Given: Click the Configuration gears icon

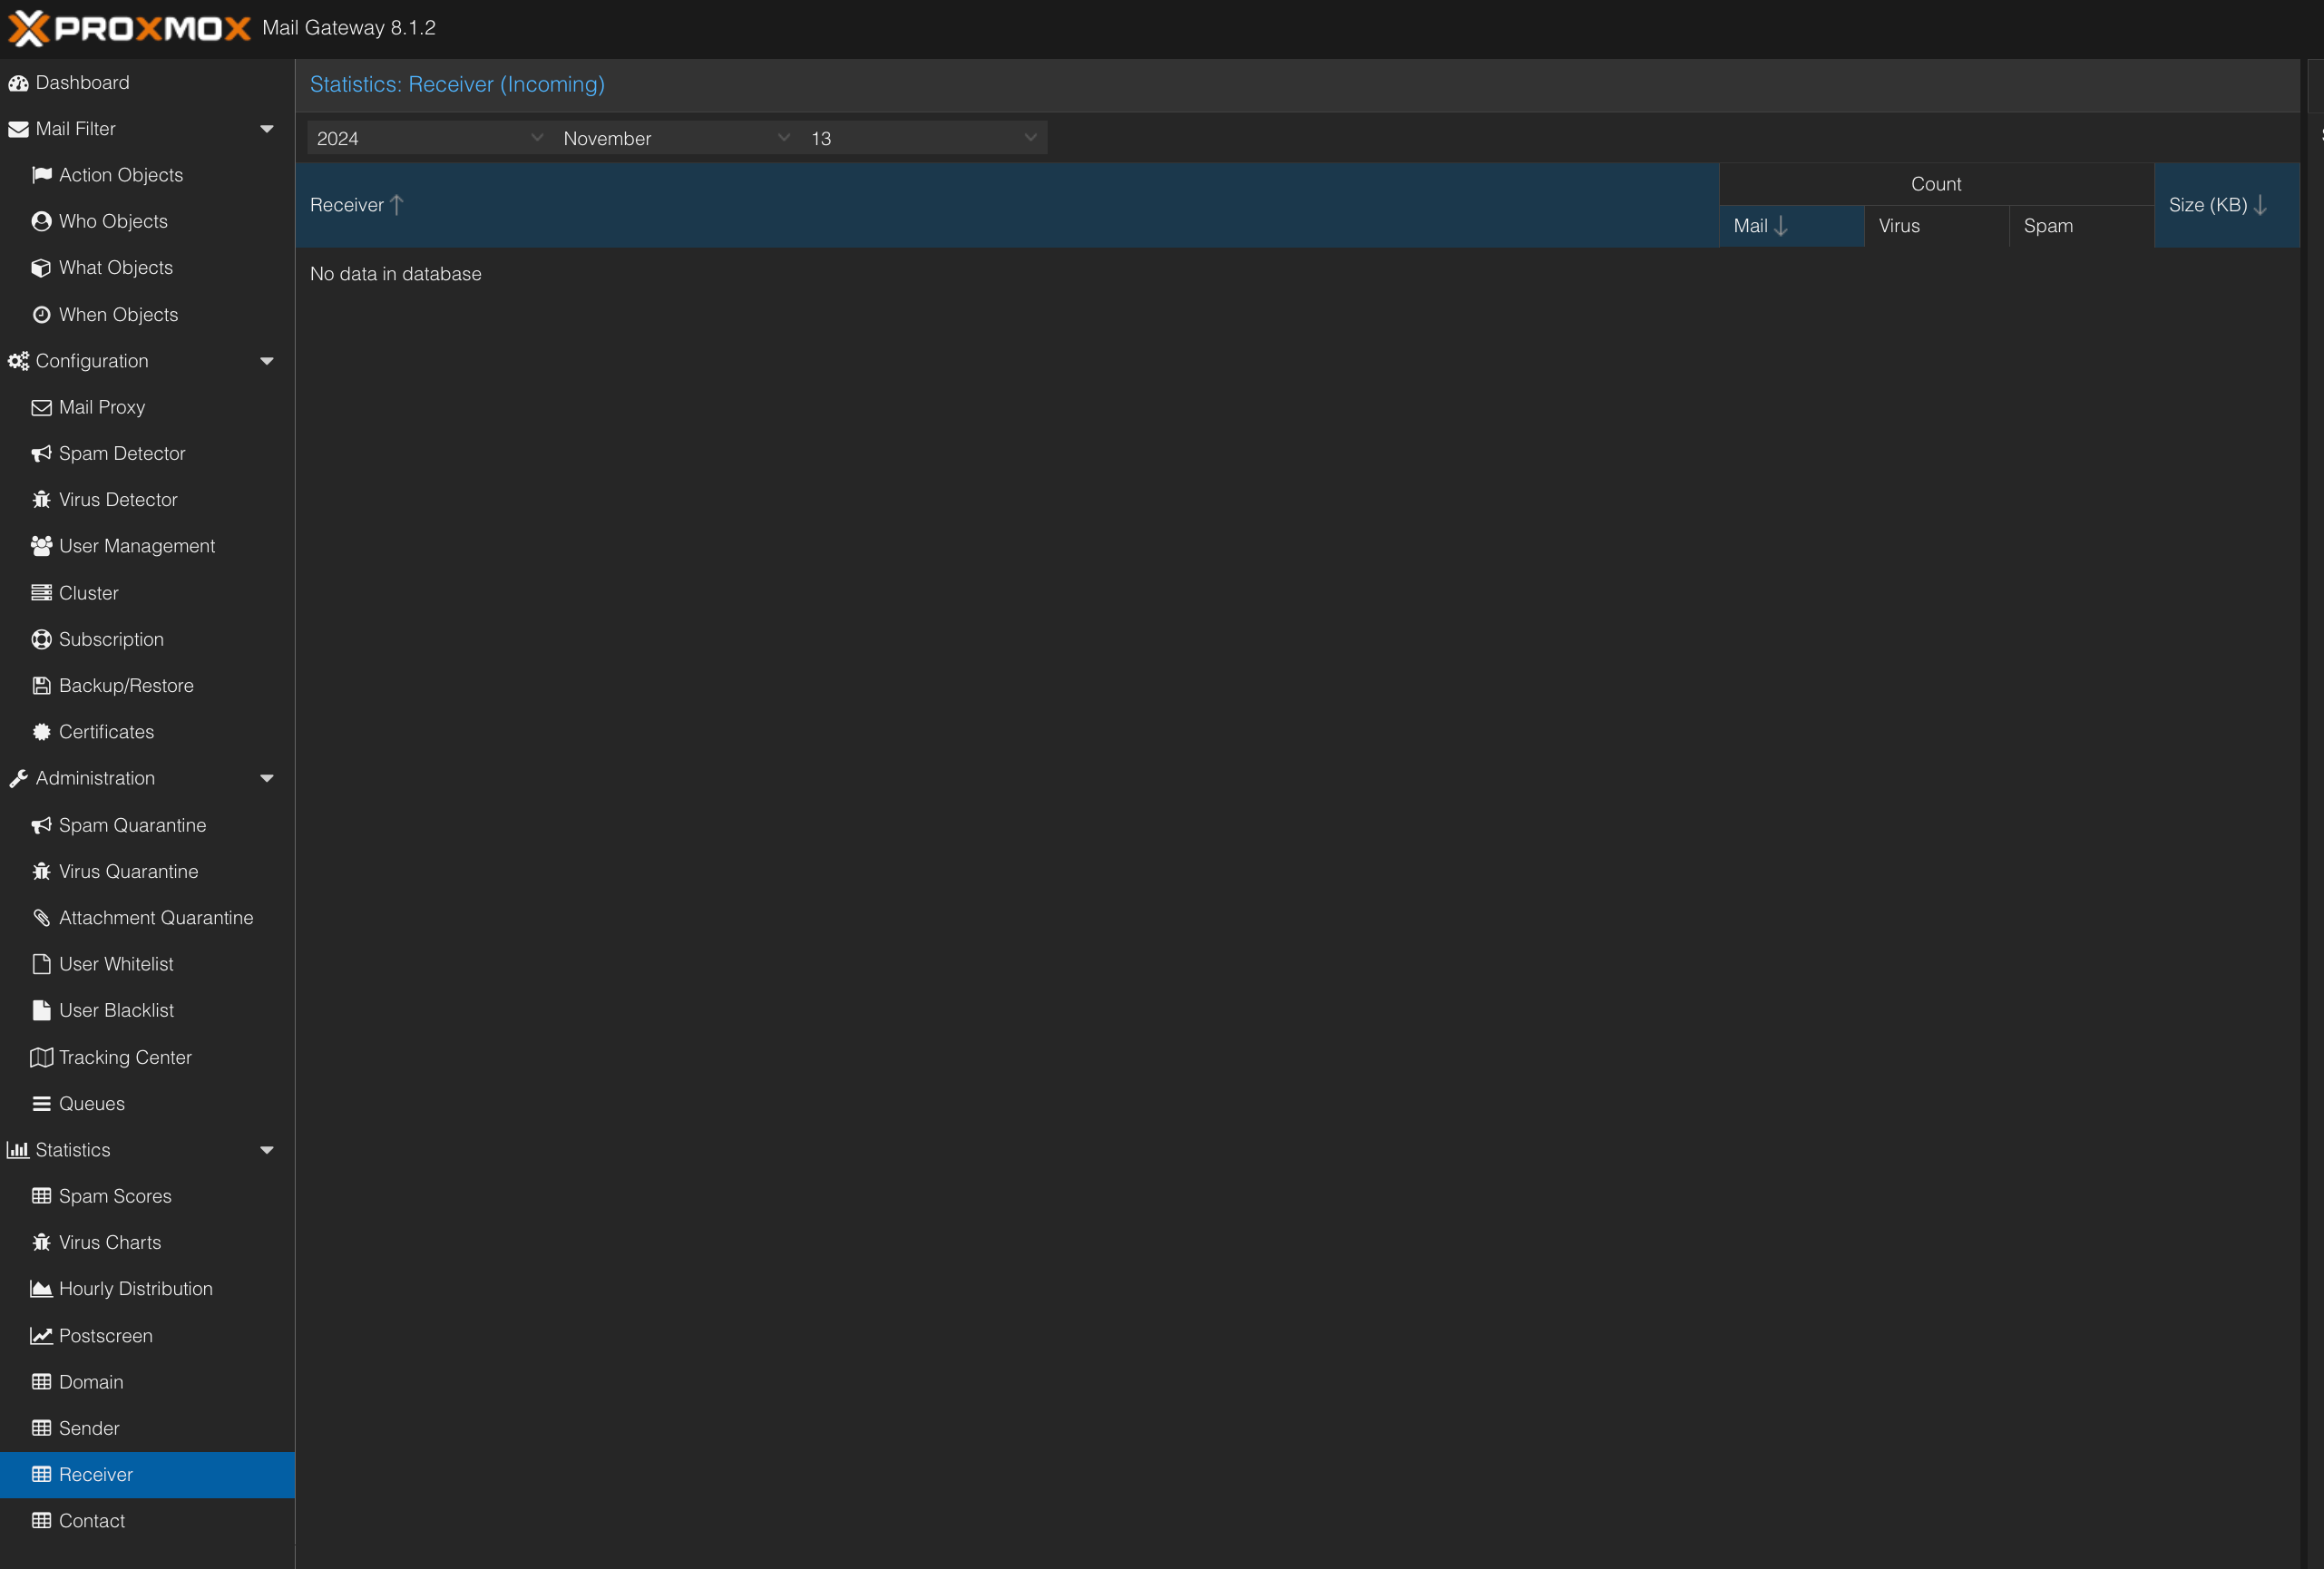Looking at the screenshot, I should [18, 361].
